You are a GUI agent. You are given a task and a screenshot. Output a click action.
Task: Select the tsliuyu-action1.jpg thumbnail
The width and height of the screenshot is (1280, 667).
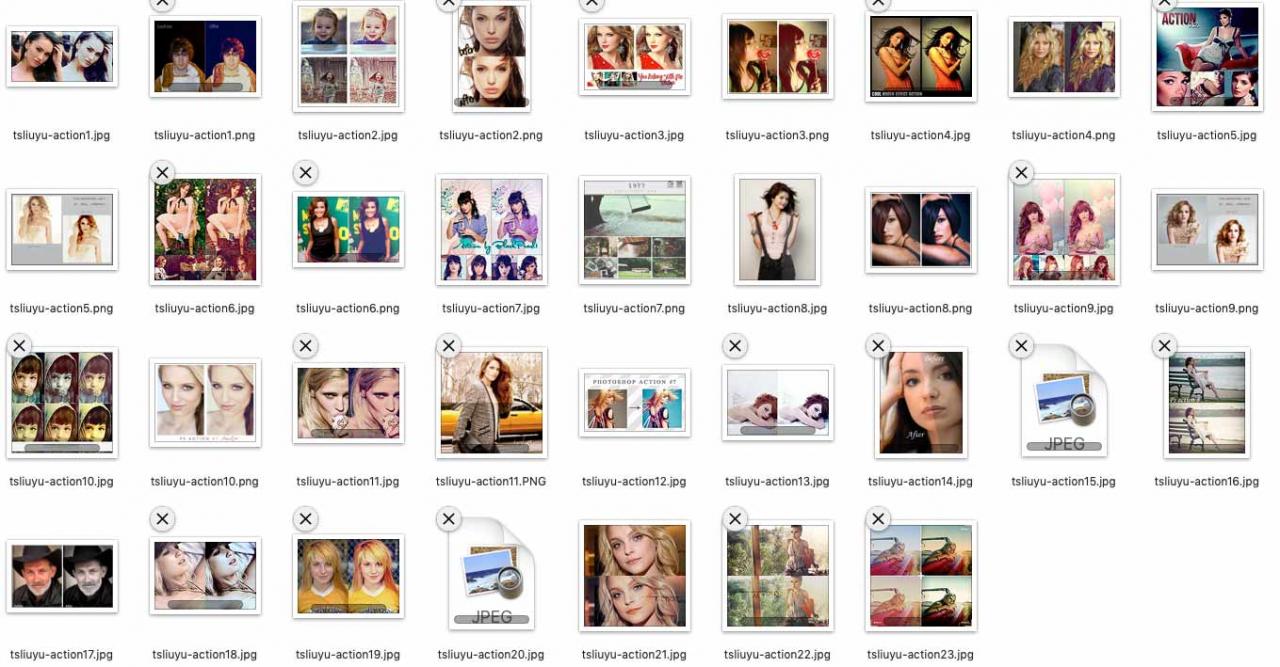(x=62, y=56)
